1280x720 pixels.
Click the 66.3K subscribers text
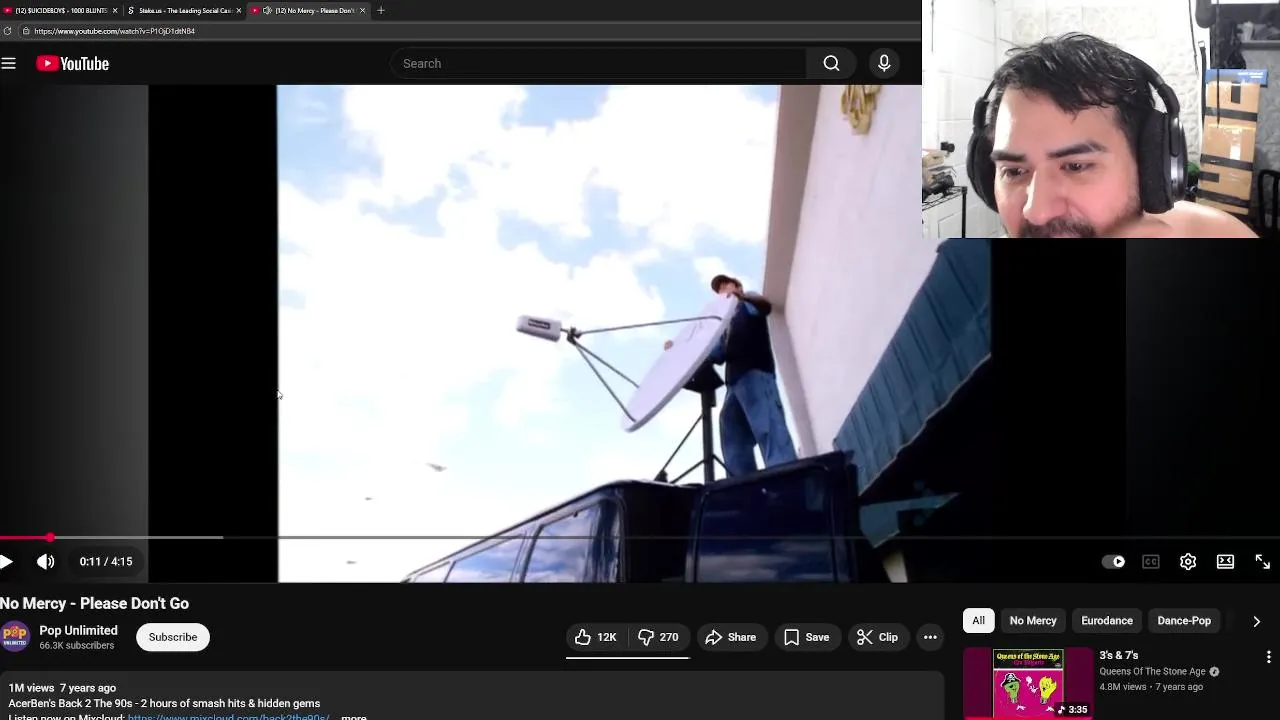tap(76, 646)
